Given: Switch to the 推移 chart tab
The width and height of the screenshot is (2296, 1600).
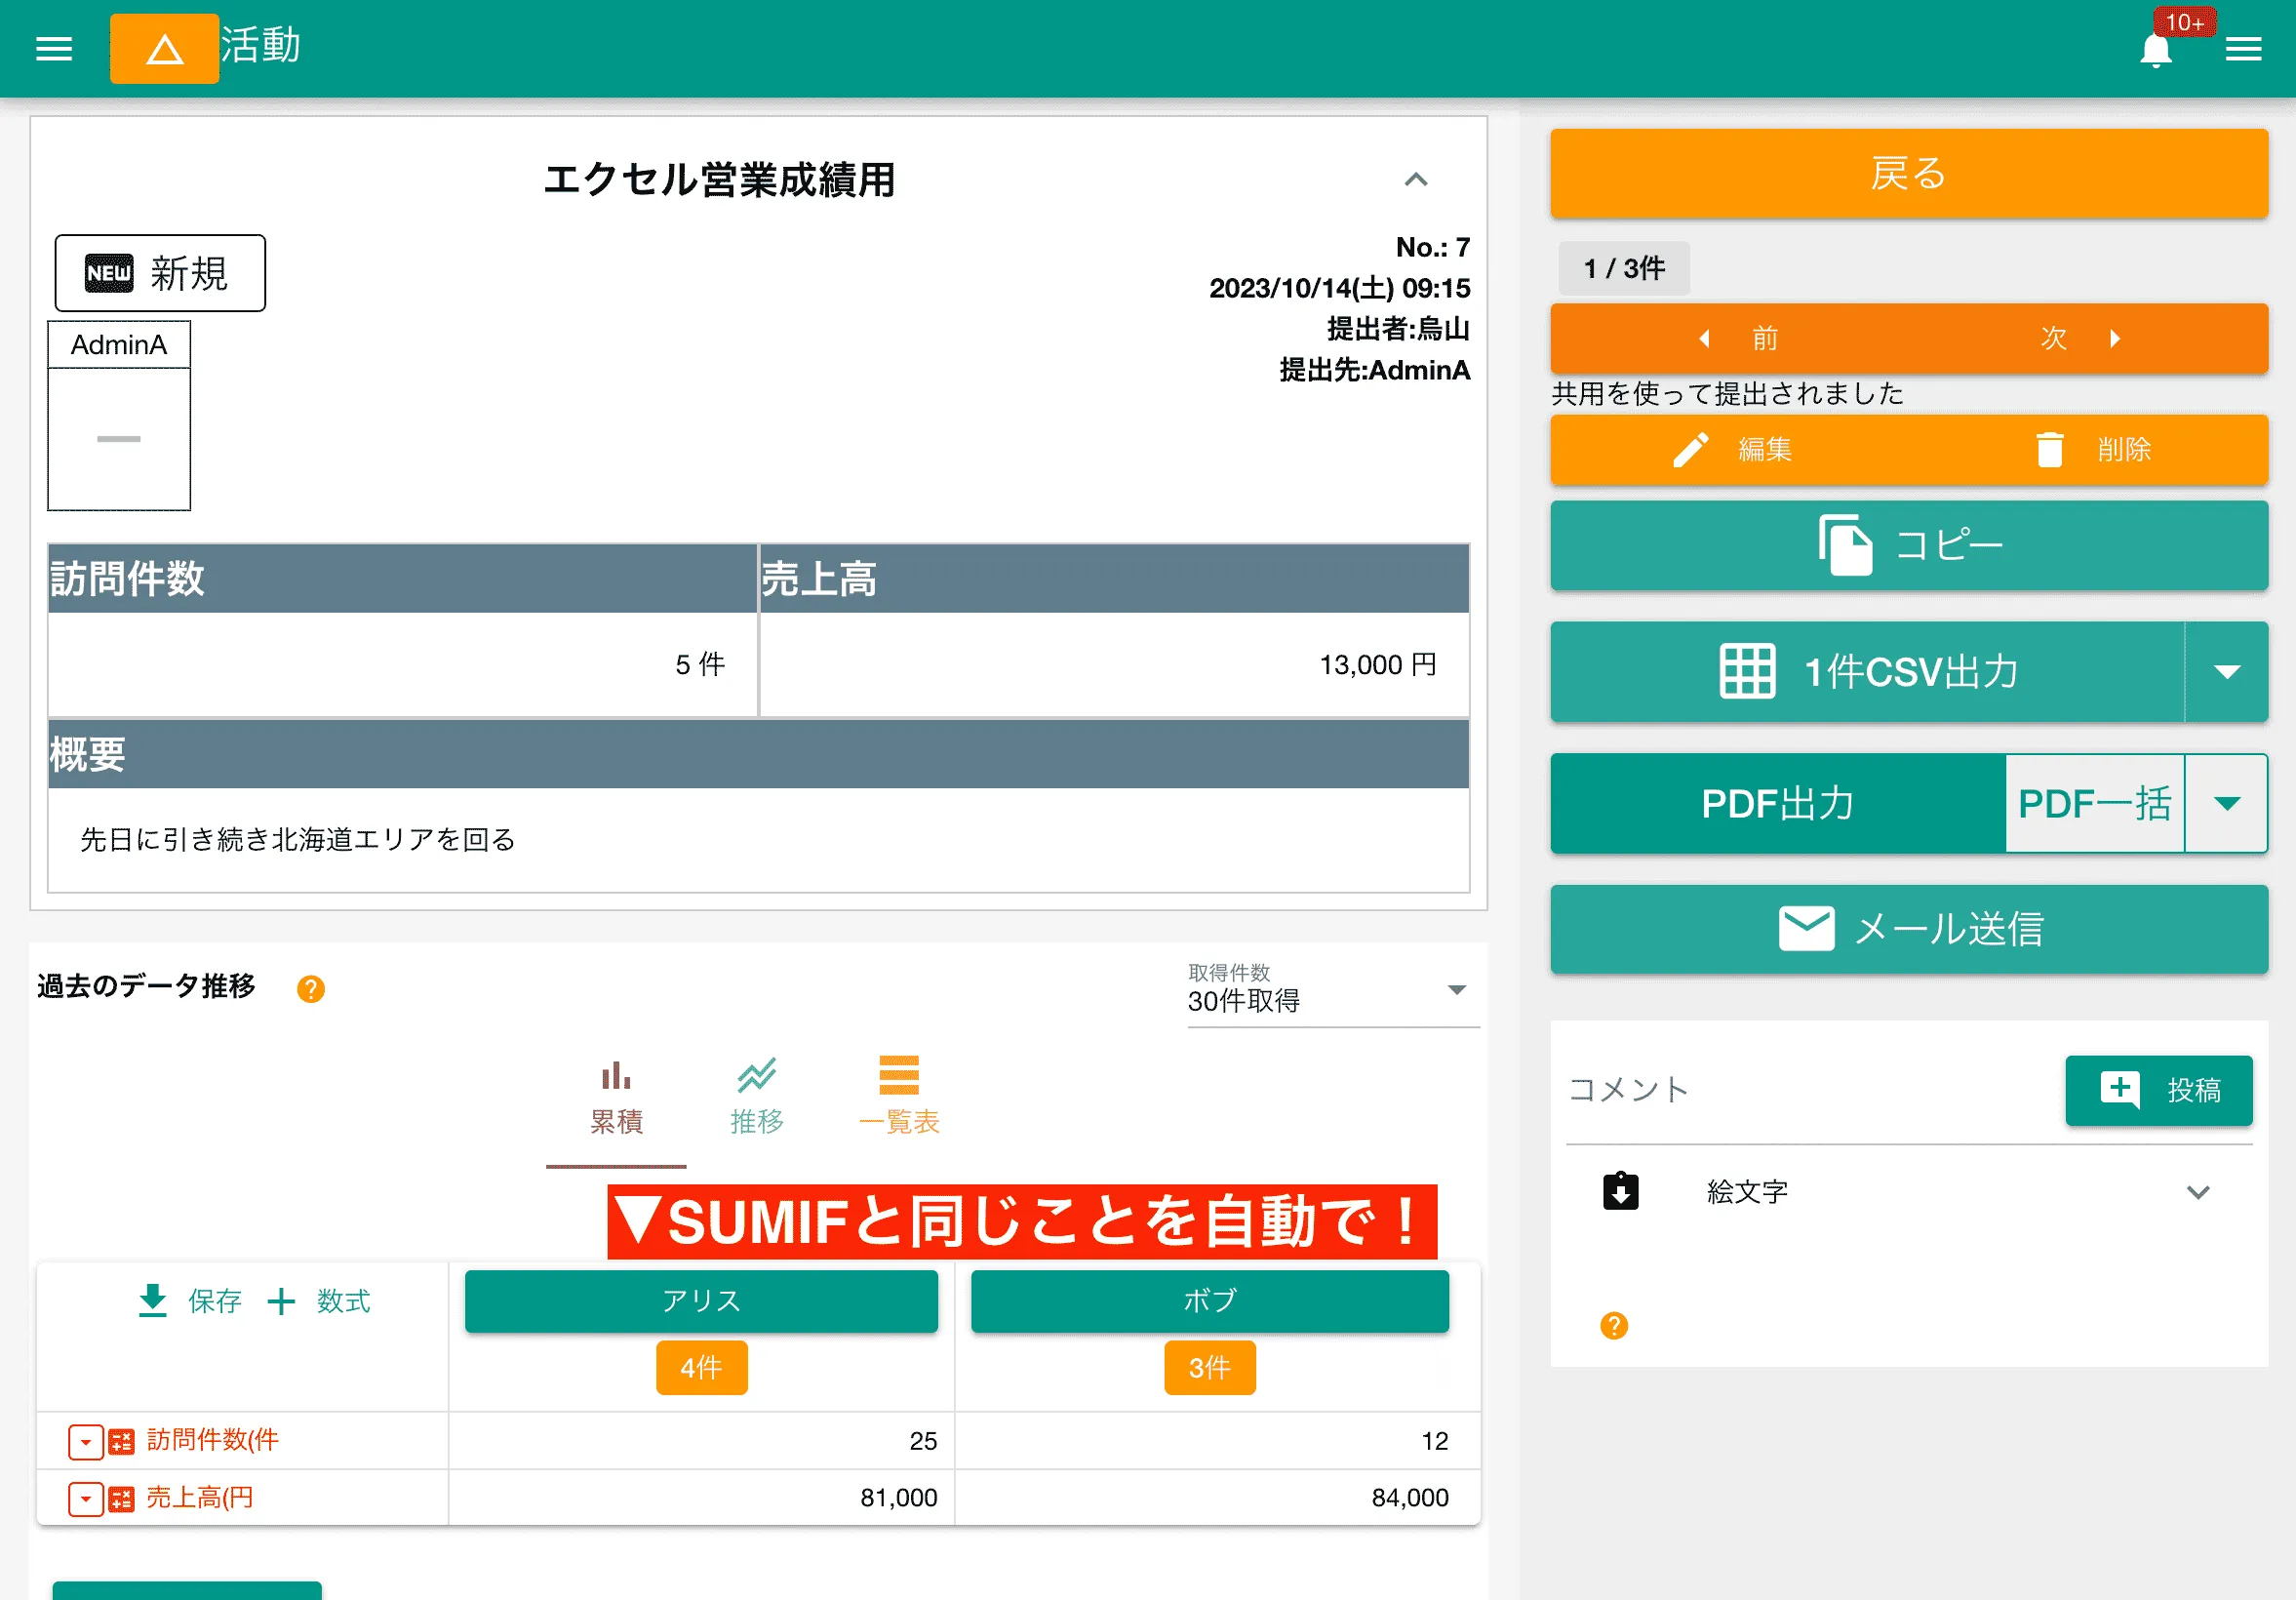Looking at the screenshot, I should (x=757, y=1095).
